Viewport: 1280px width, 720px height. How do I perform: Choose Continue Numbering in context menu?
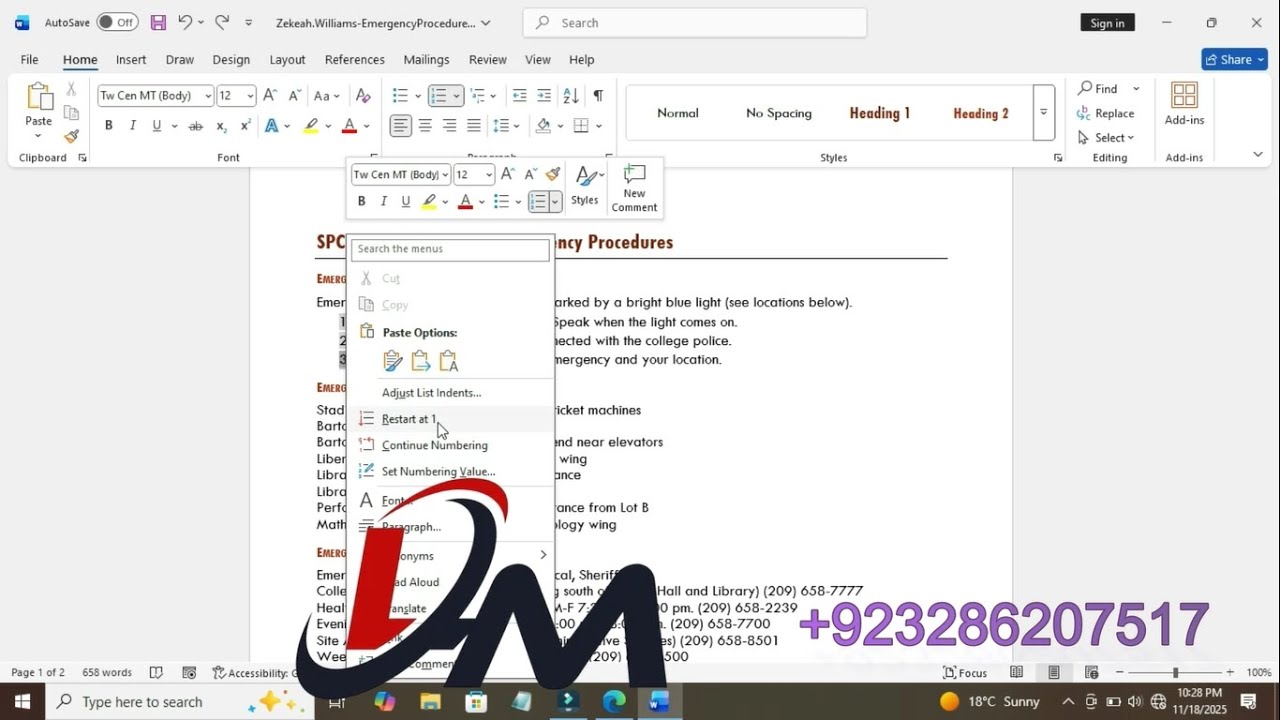(x=450, y=445)
